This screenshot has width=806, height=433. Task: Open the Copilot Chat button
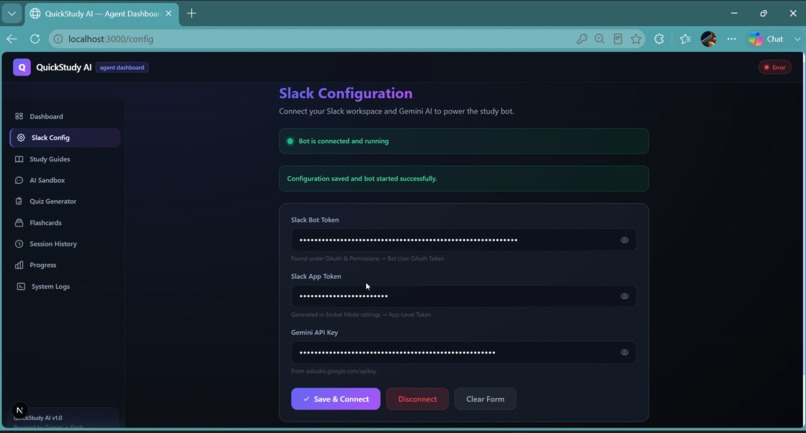tap(766, 39)
